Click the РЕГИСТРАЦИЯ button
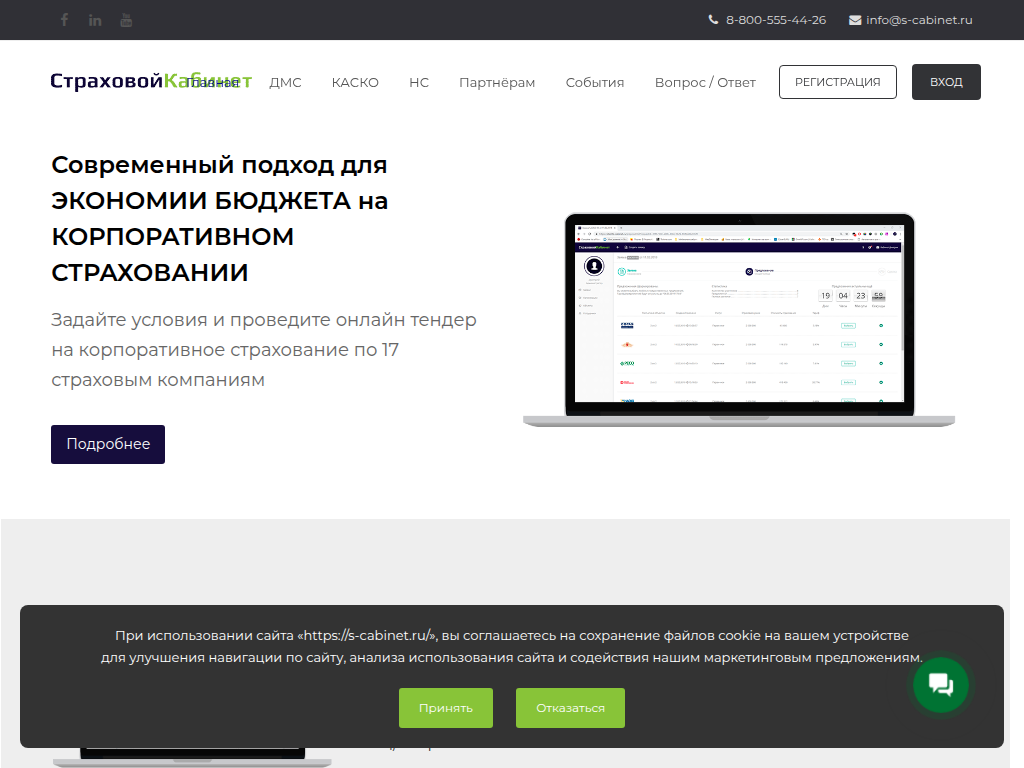Viewport: 1024px width, 768px height. pos(838,82)
